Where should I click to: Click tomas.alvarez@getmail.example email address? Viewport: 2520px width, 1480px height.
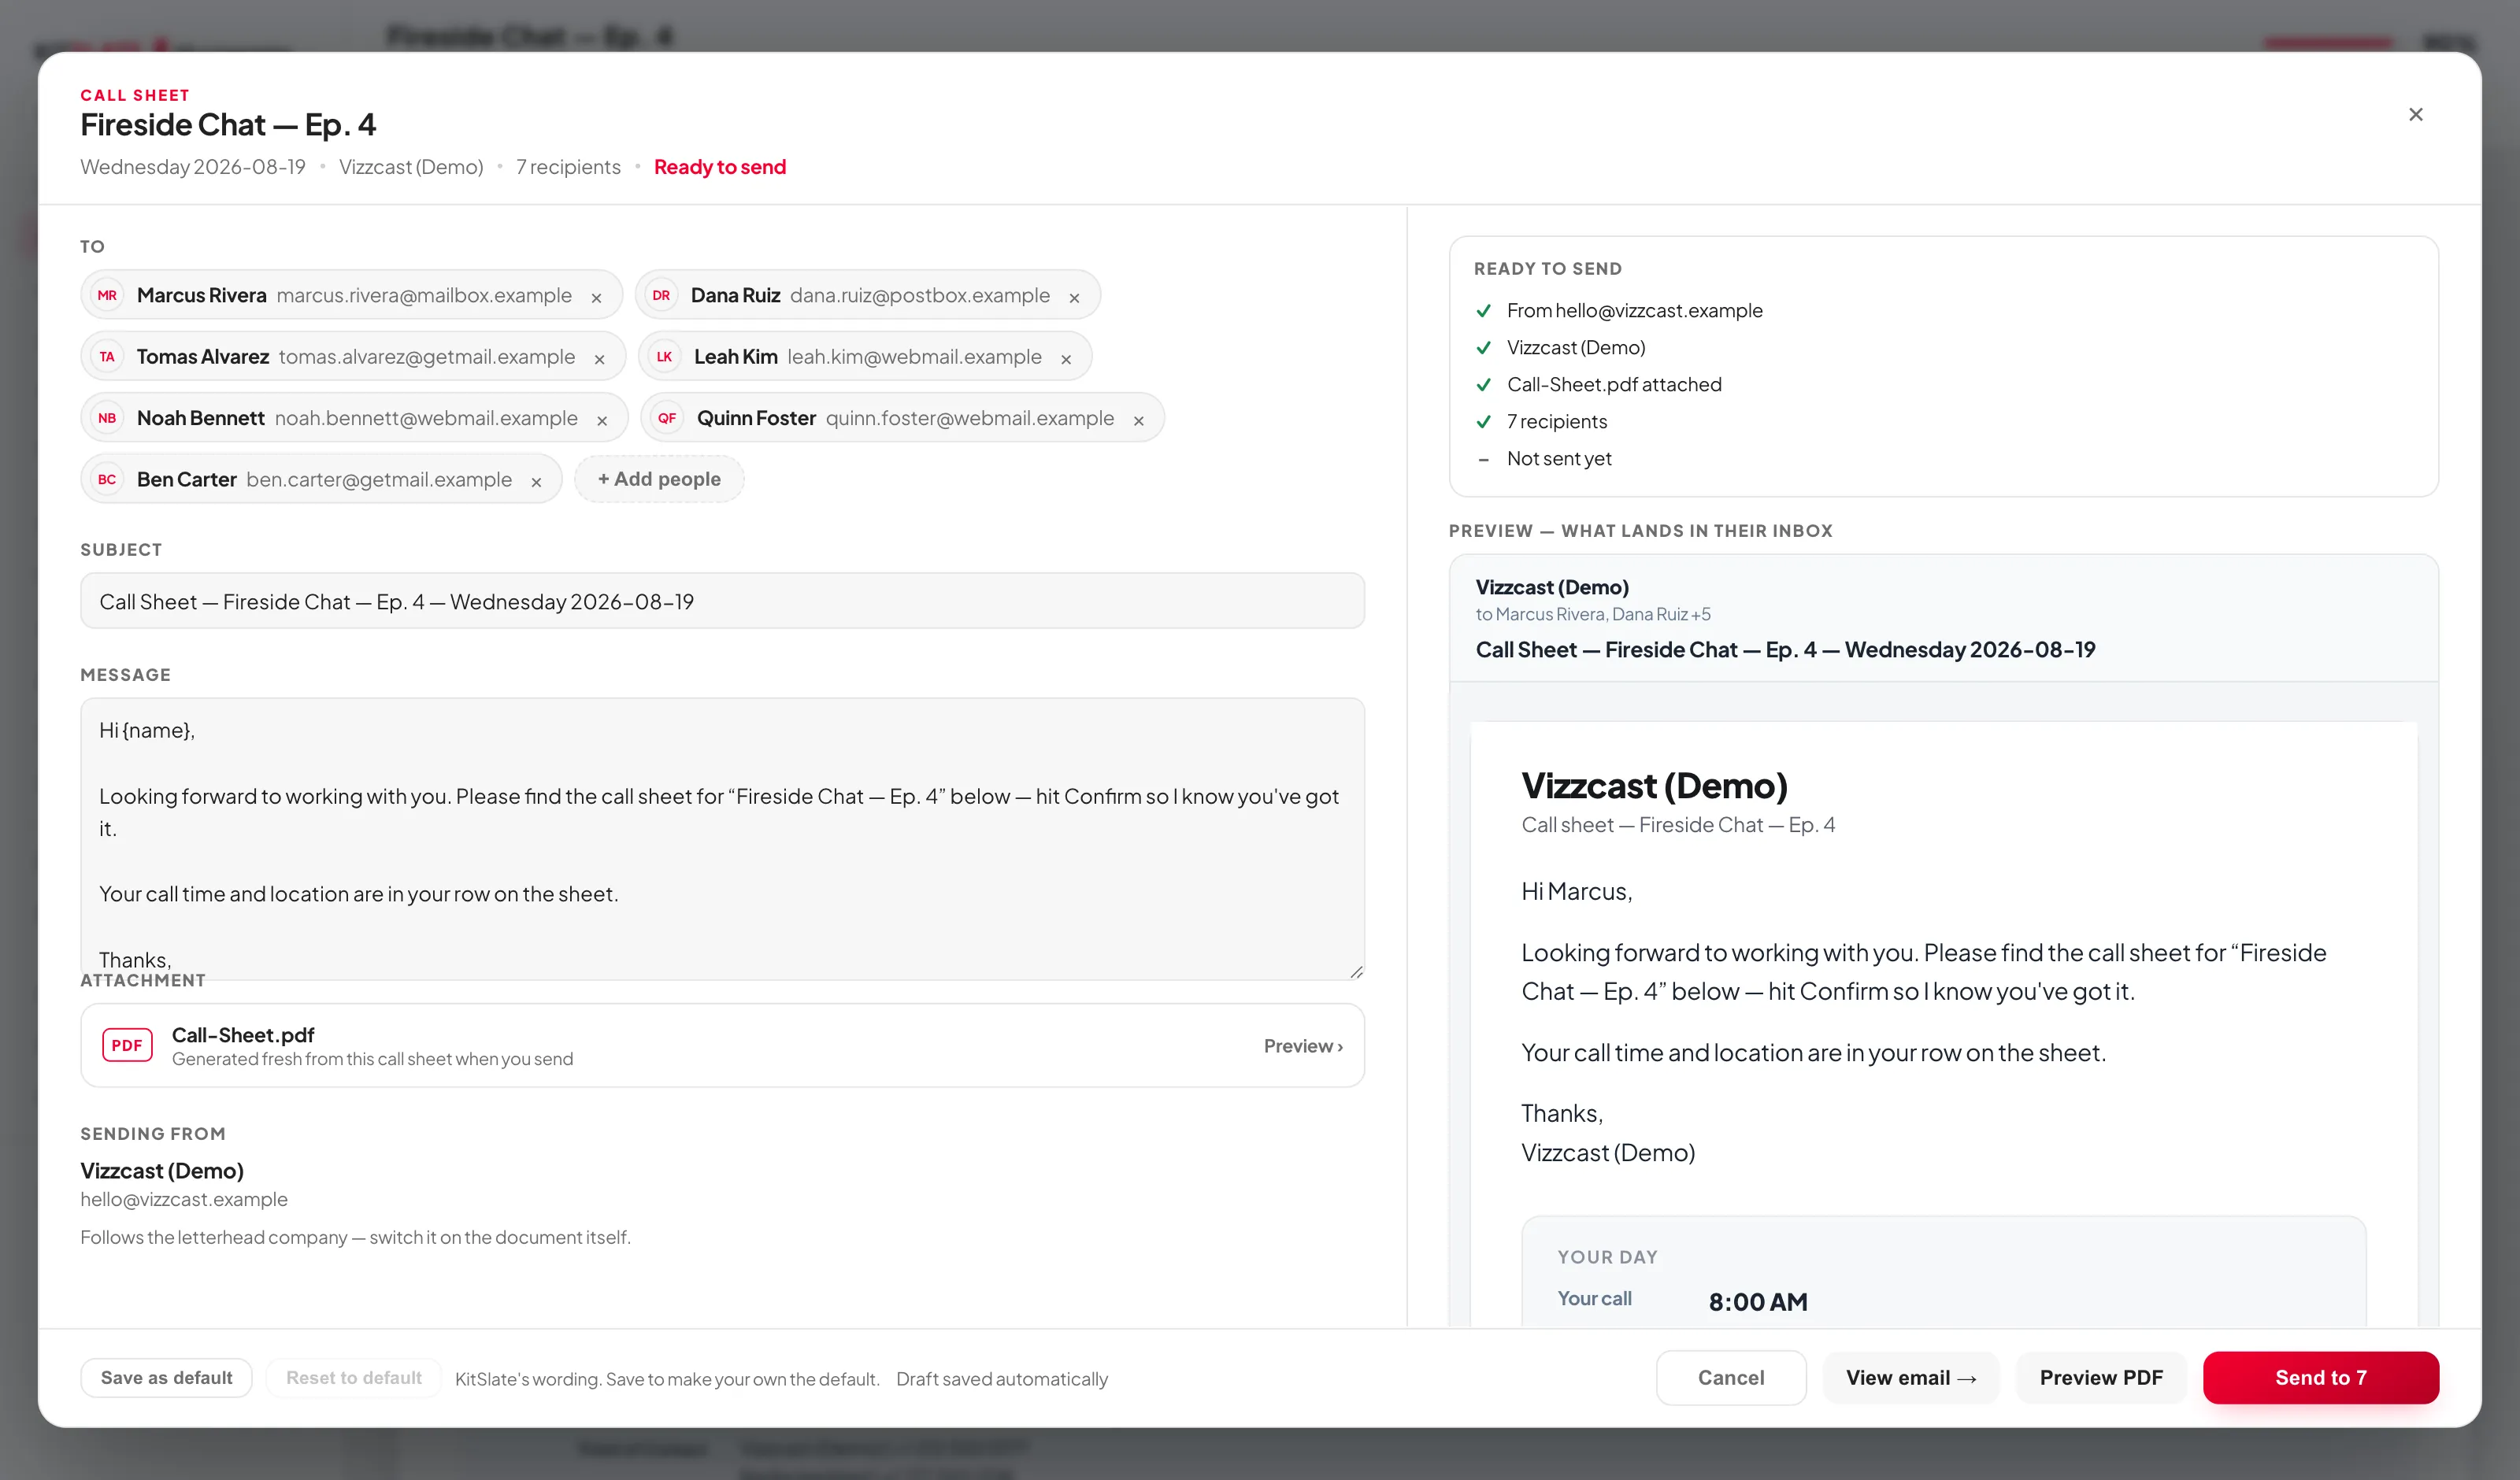click(427, 357)
